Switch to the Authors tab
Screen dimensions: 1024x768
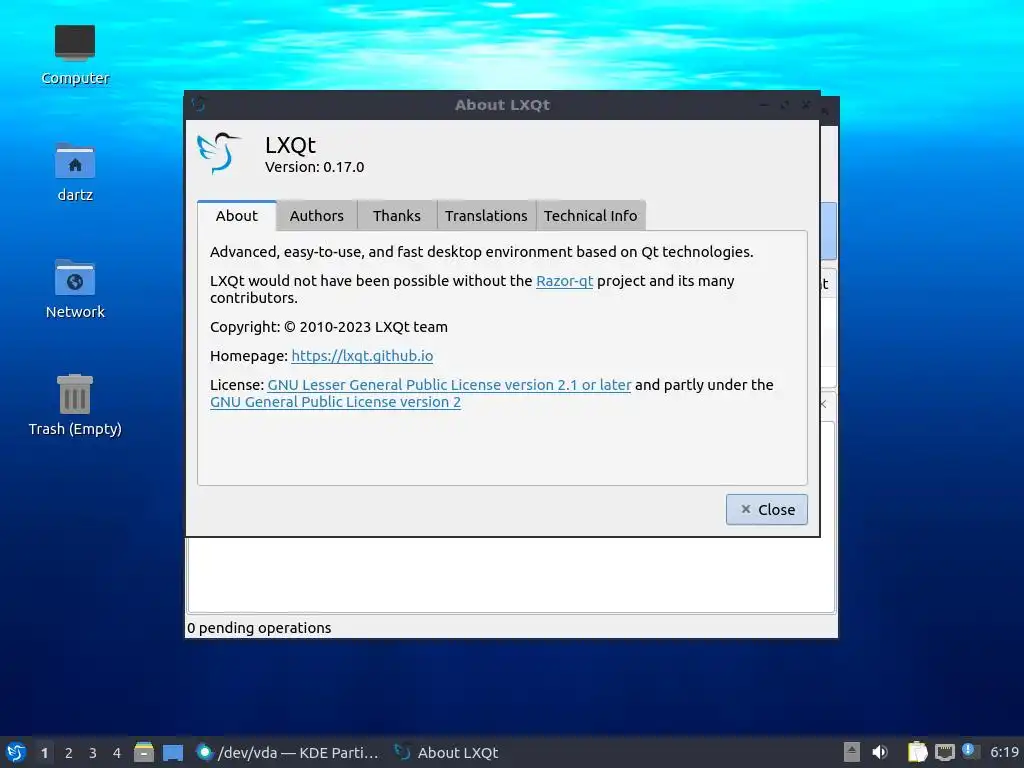pyautogui.click(x=317, y=216)
